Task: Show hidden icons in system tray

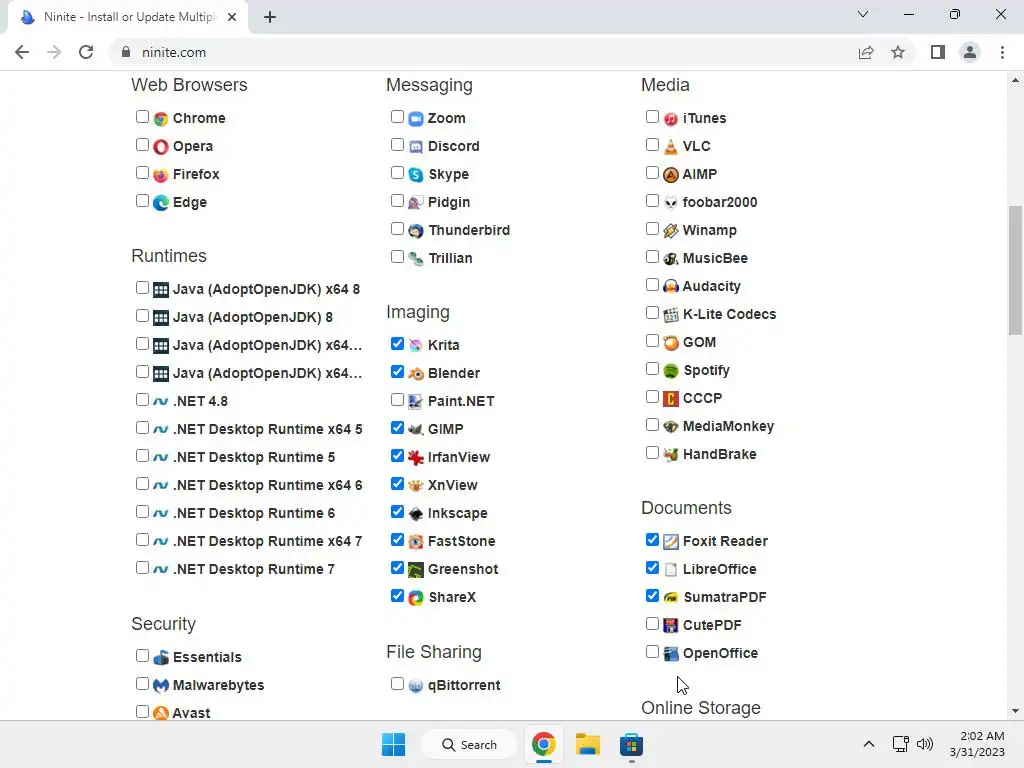Action: click(x=869, y=744)
